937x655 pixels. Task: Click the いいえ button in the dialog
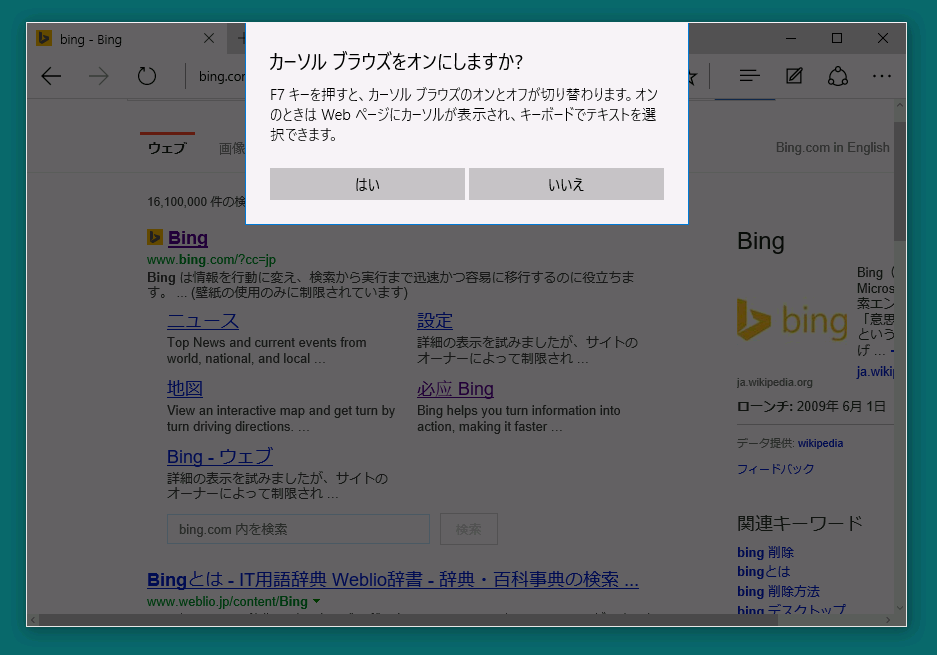(566, 184)
